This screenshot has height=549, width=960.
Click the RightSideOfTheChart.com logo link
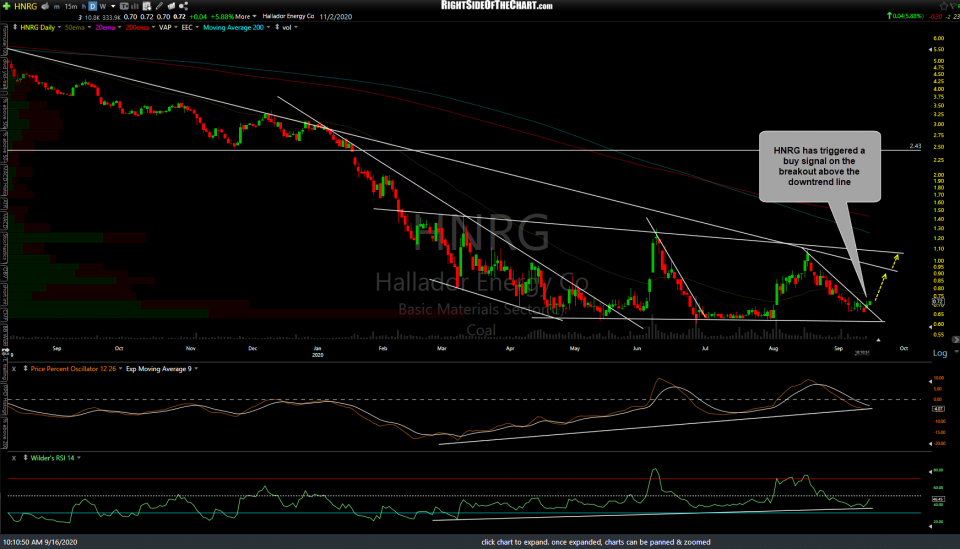click(497, 6)
